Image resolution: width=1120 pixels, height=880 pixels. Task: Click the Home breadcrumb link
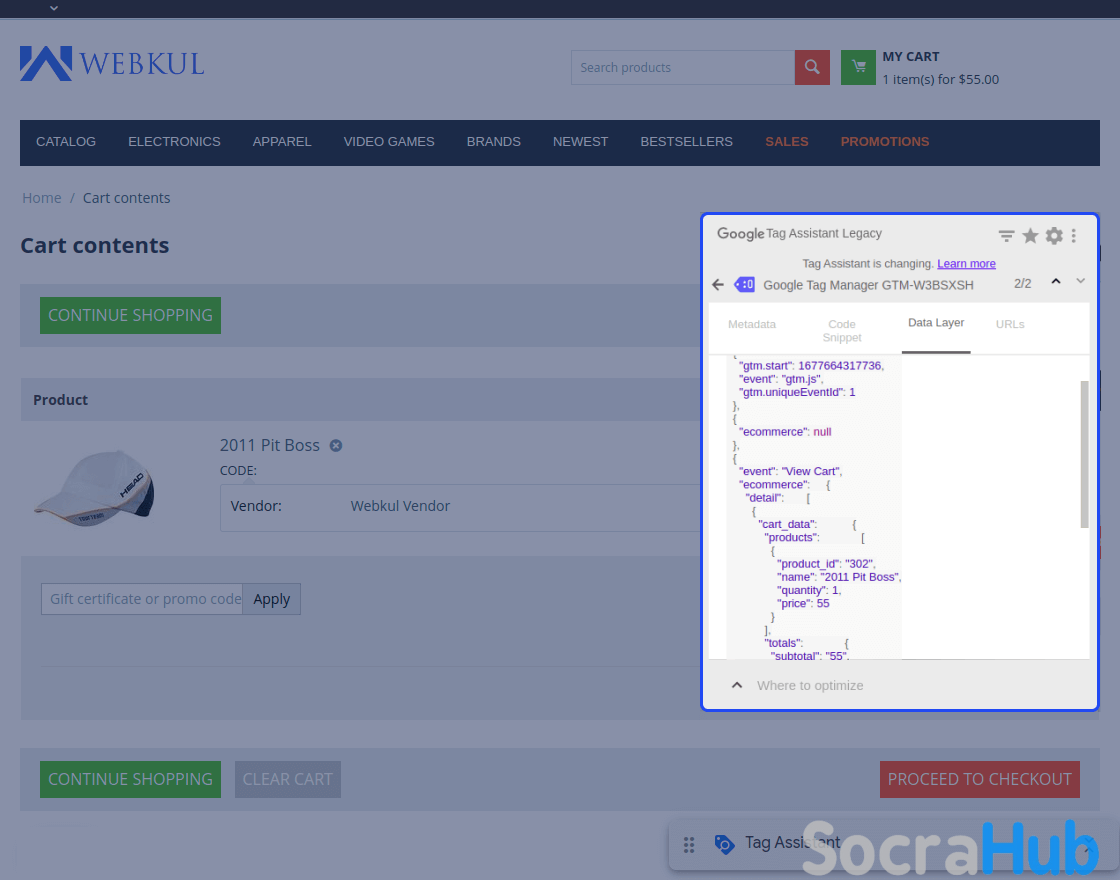pyautogui.click(x=41, y=198)
